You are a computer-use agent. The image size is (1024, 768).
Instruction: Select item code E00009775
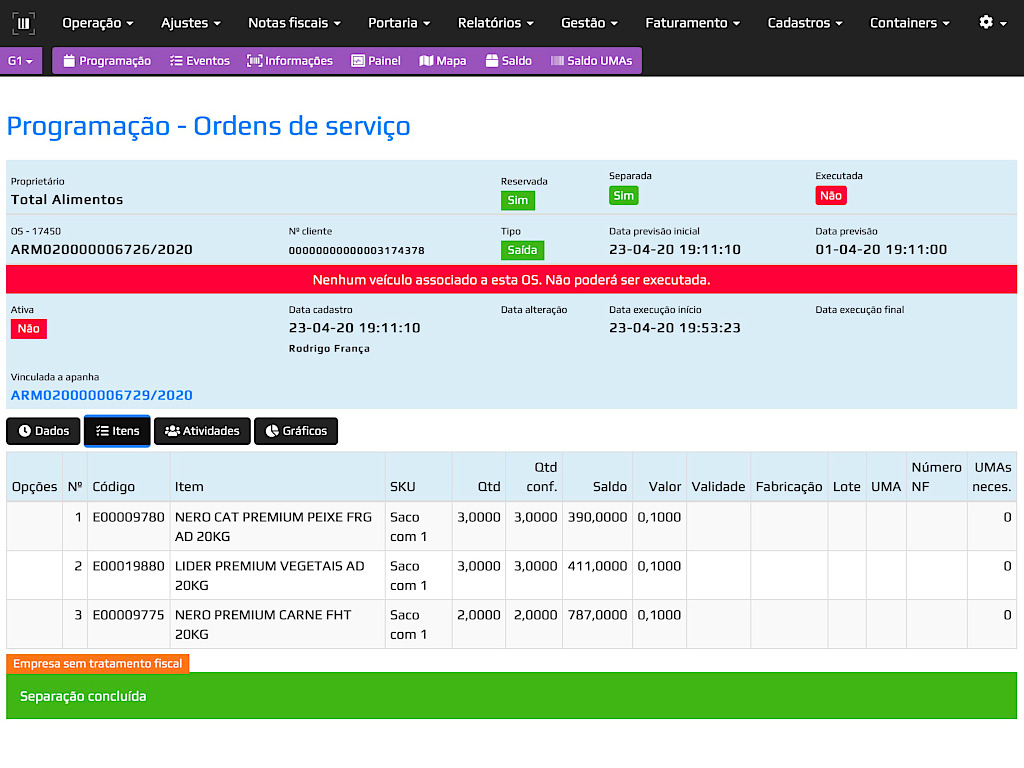[129, 615]
